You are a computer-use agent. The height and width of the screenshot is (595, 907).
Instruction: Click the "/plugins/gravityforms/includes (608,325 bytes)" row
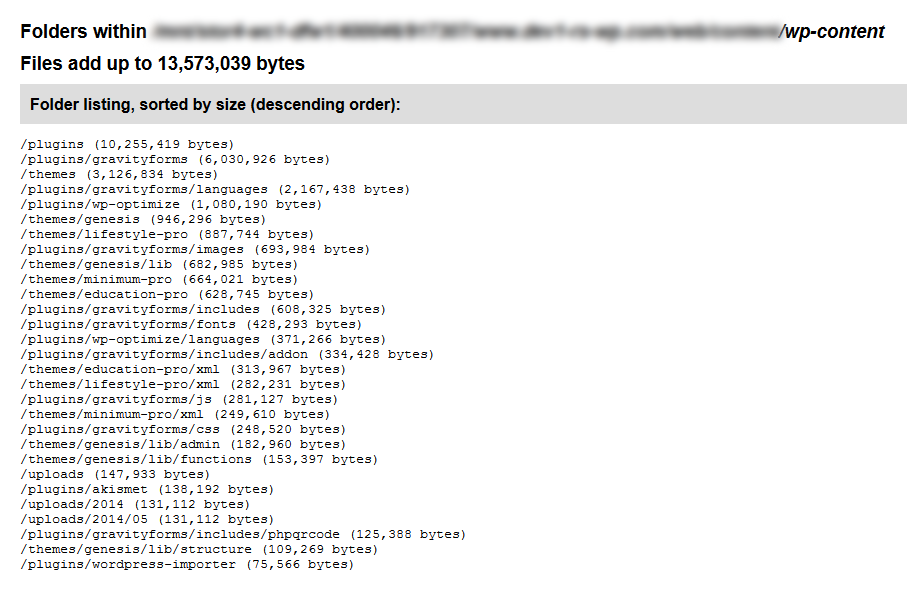point(203,309)
